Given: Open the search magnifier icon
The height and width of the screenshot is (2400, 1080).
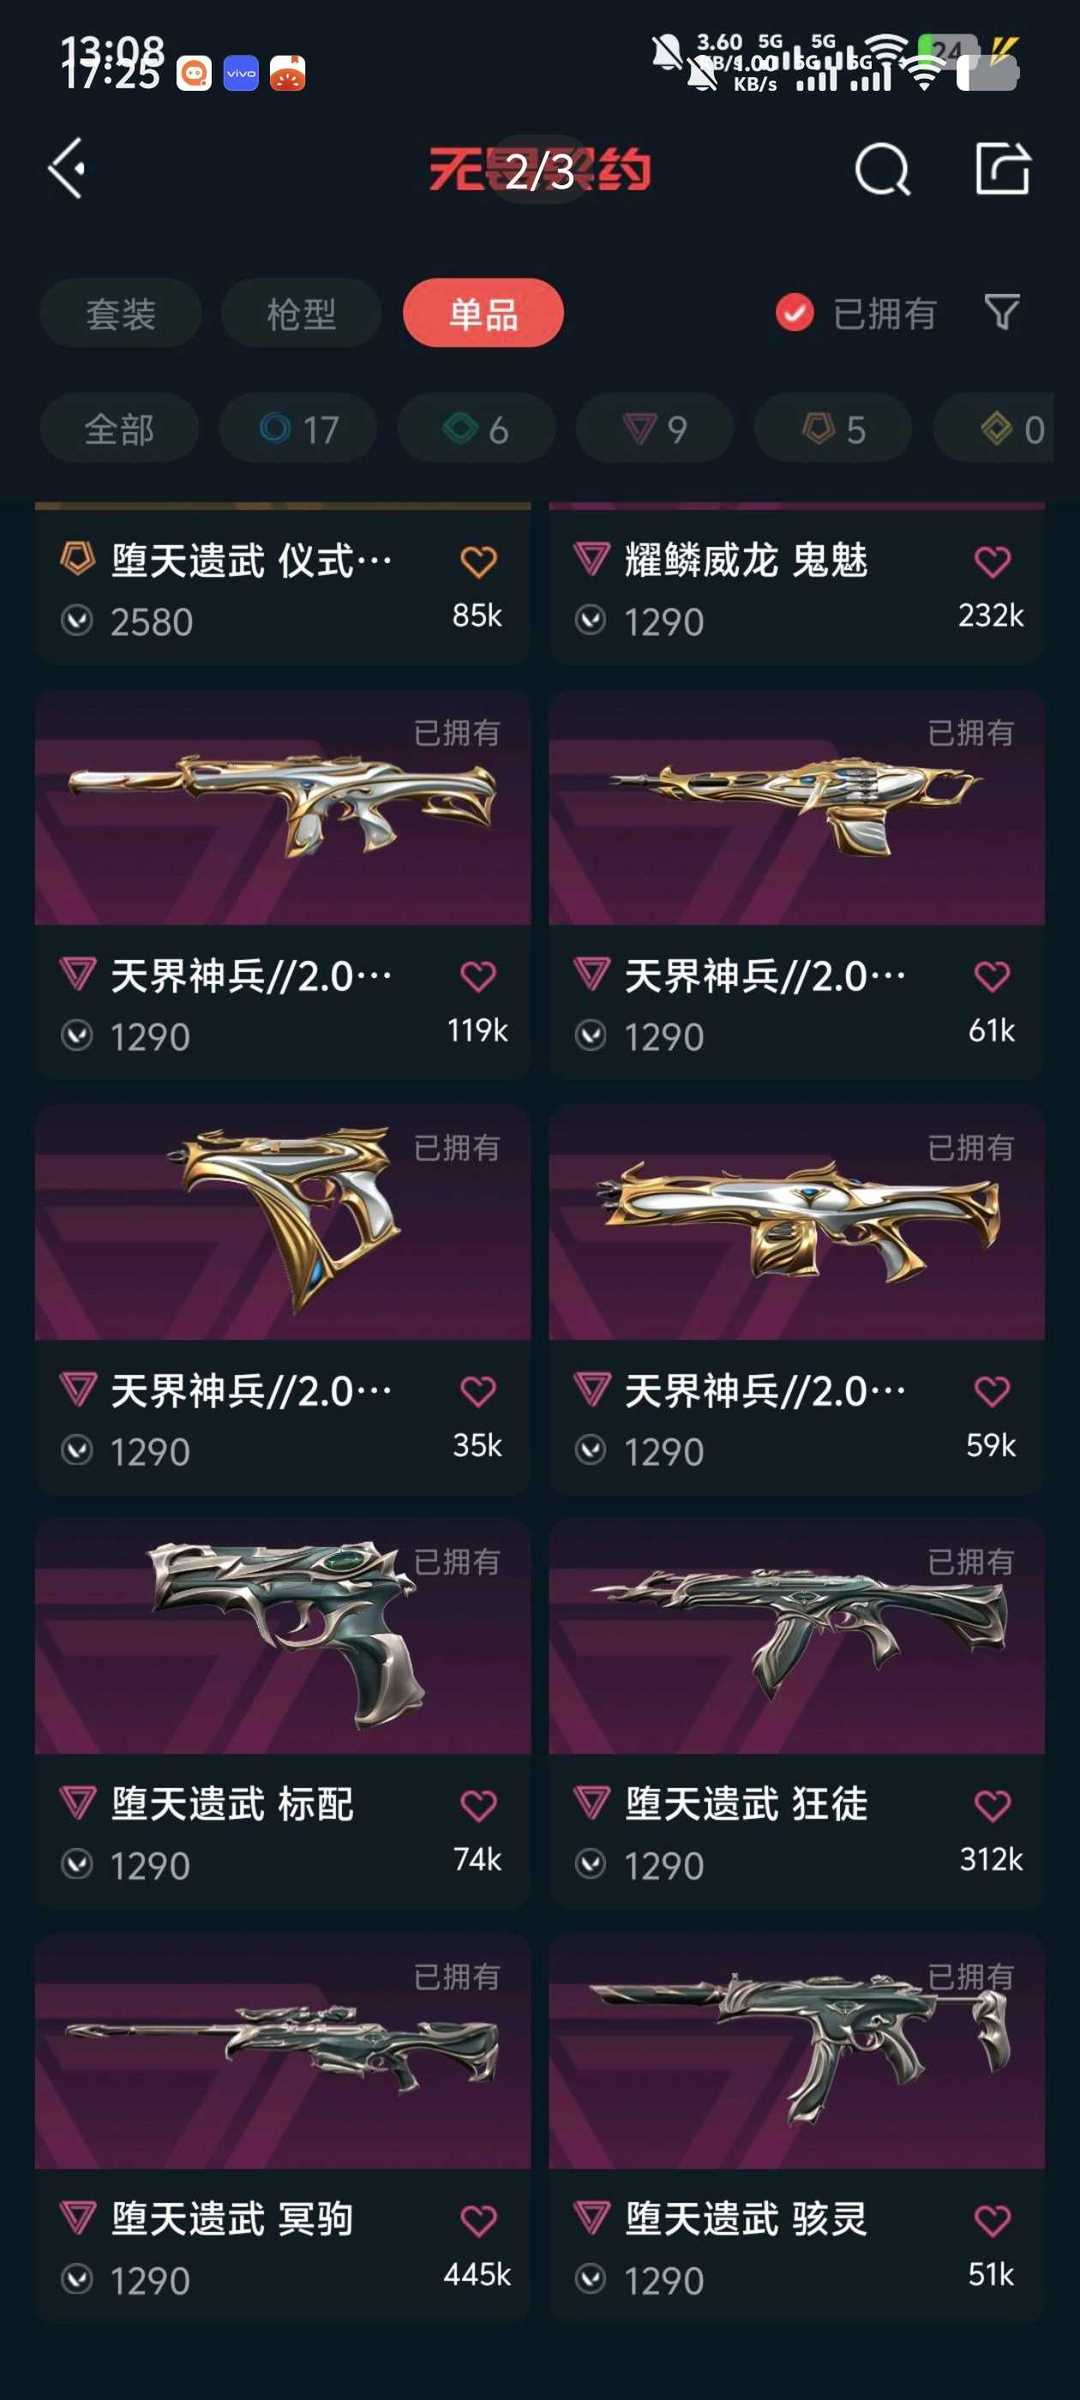Looking at the screenshot, I should (883, 169).
